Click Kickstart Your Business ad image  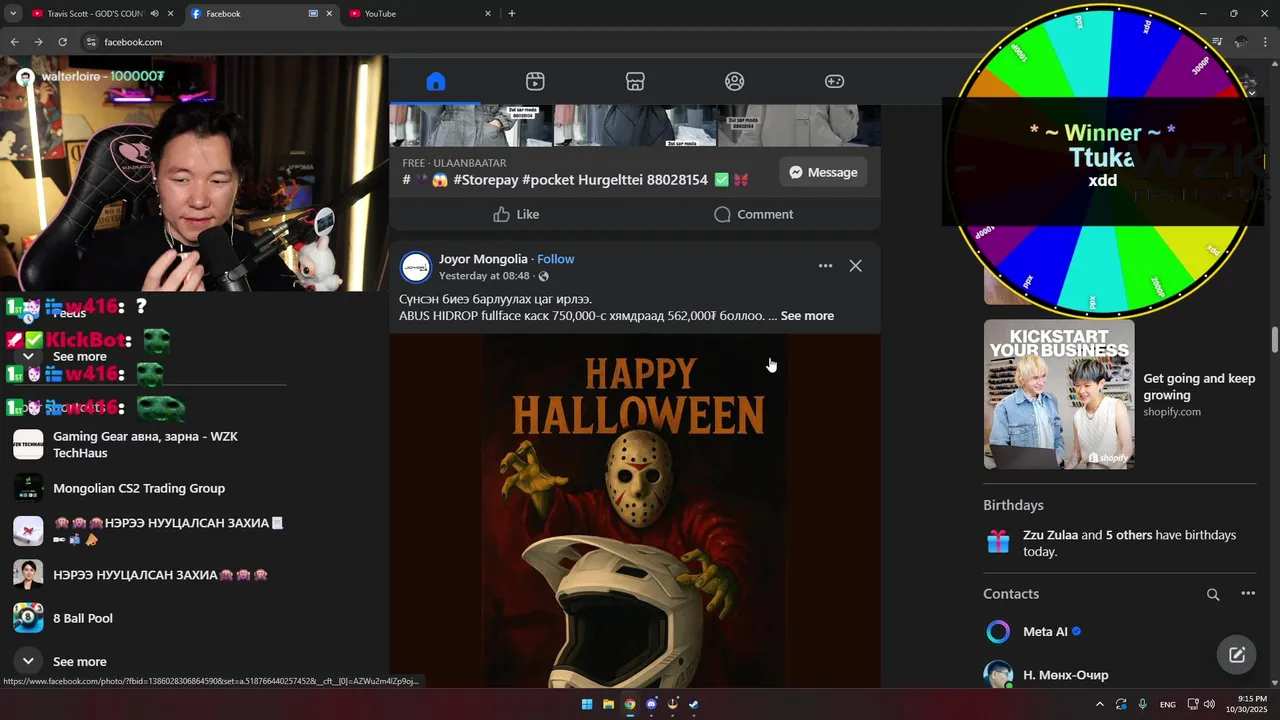(x=1059, y=394)
